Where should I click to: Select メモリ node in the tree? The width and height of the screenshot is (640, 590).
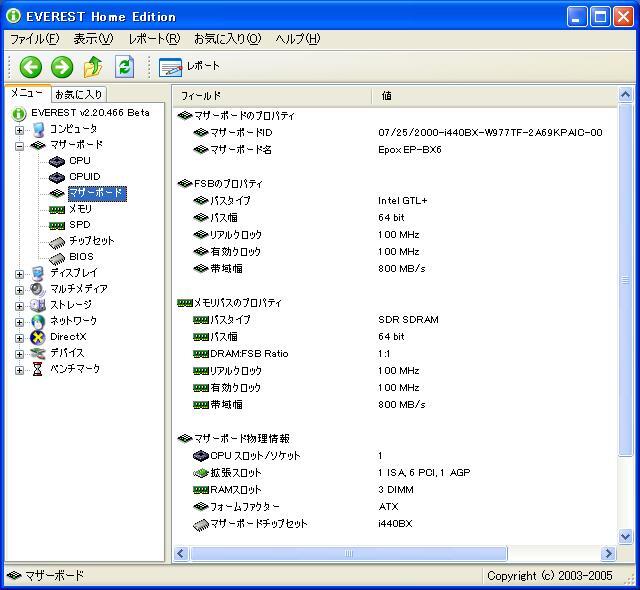pos(80,209)
